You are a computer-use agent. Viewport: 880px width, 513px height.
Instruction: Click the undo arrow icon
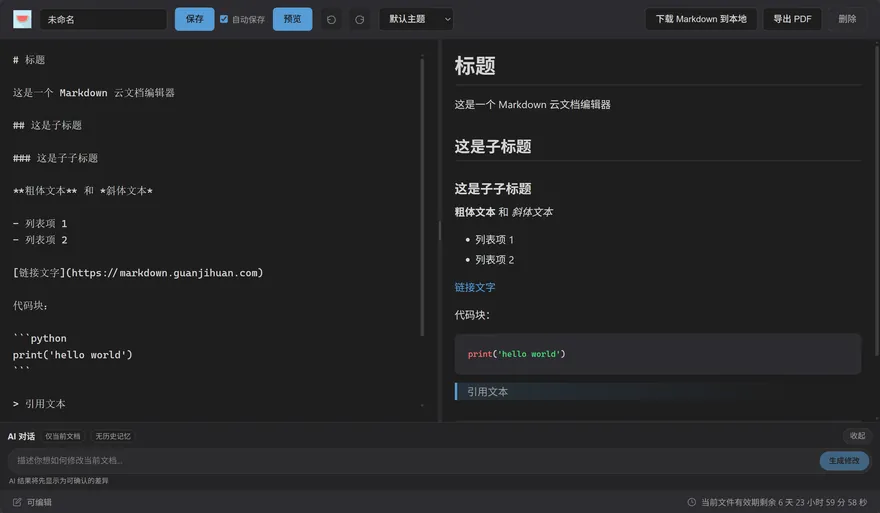click(x=331, y=20)
